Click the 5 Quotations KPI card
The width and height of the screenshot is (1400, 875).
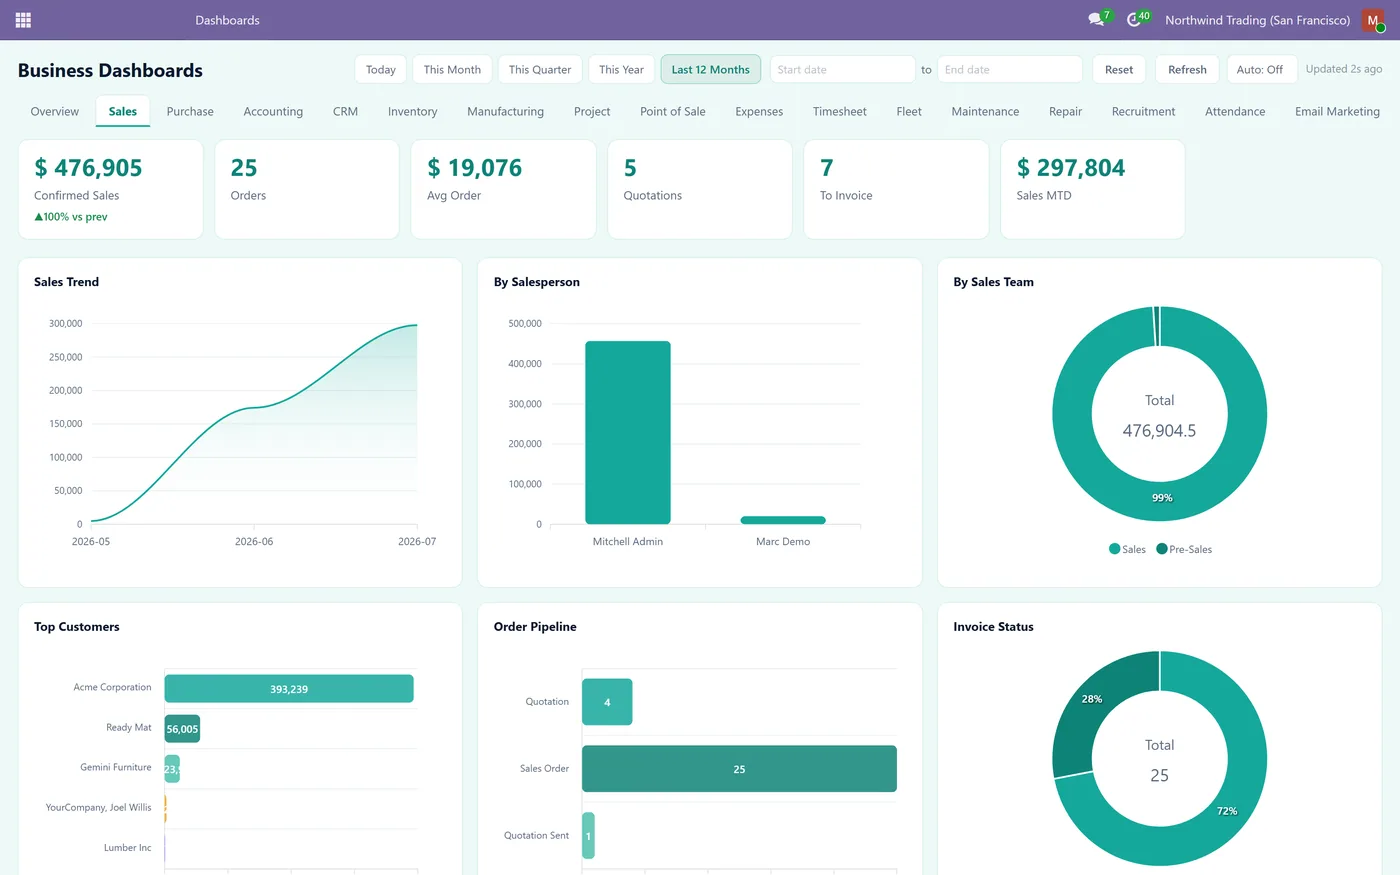click(700, 189)
